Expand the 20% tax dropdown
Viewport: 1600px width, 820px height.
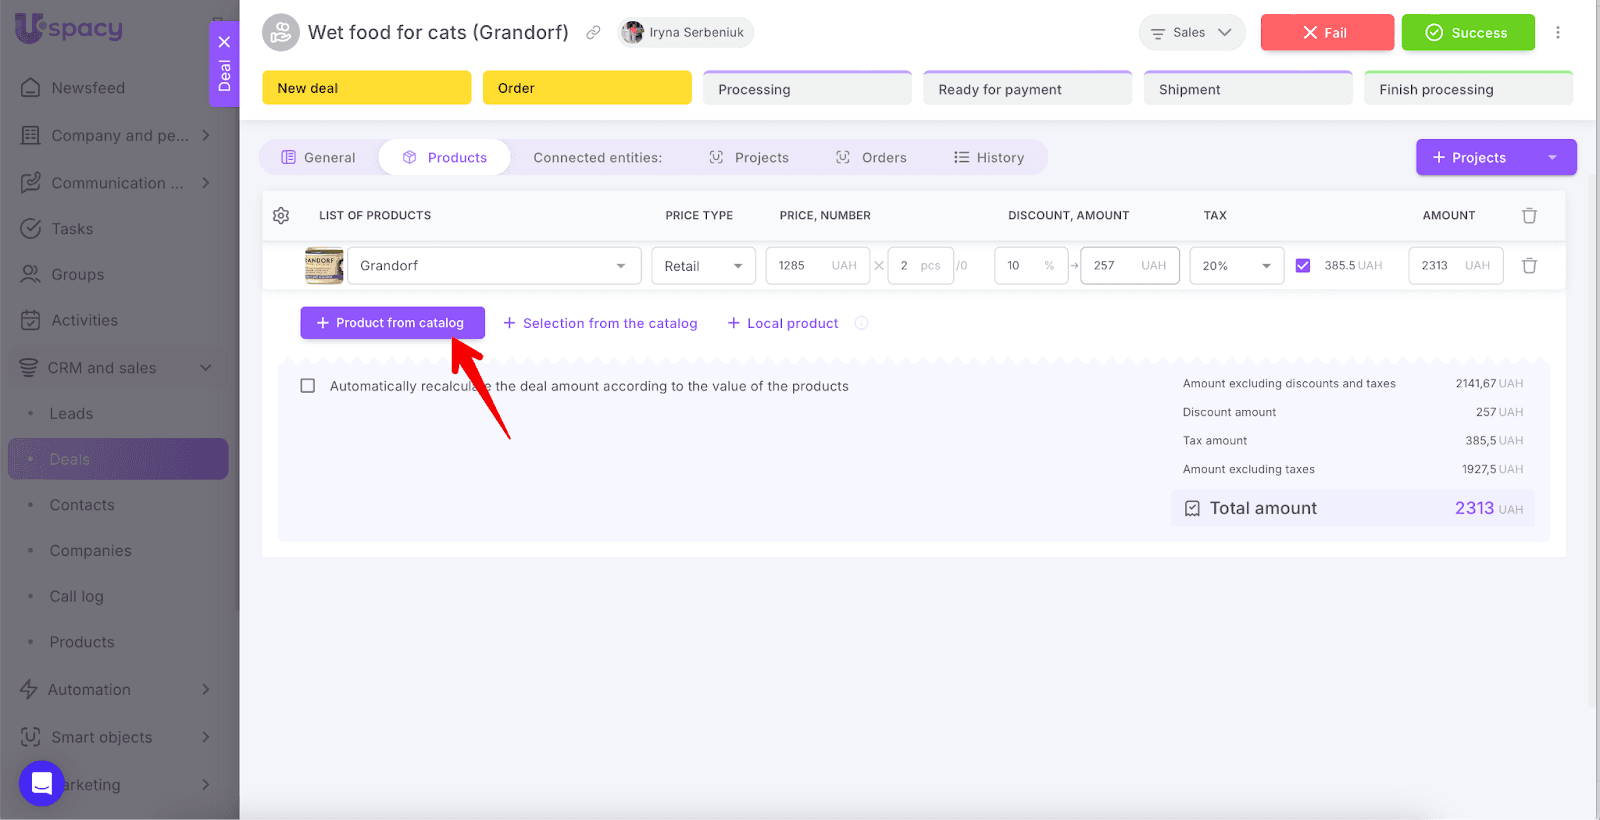[x=1236, y=266]
